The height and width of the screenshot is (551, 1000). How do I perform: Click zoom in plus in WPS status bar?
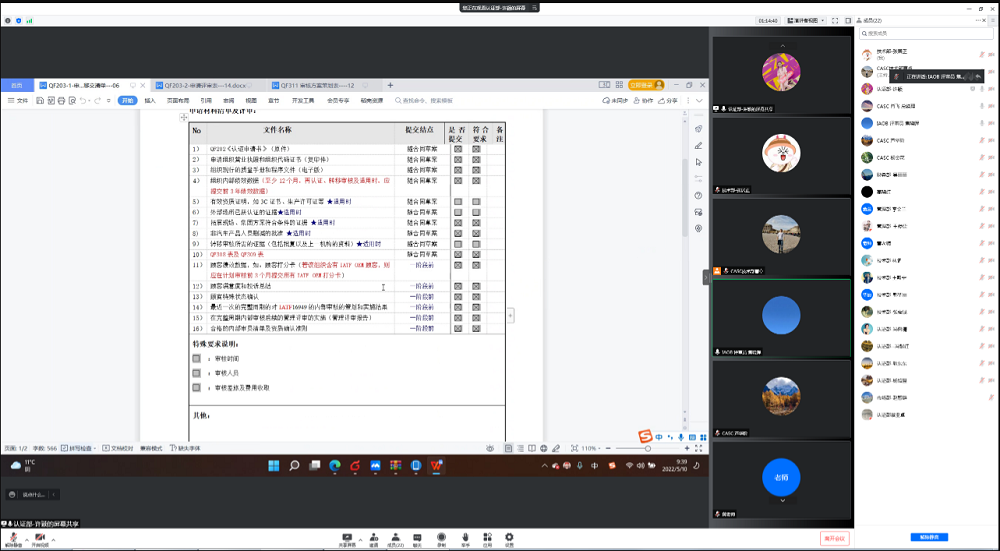coord(687,448)
